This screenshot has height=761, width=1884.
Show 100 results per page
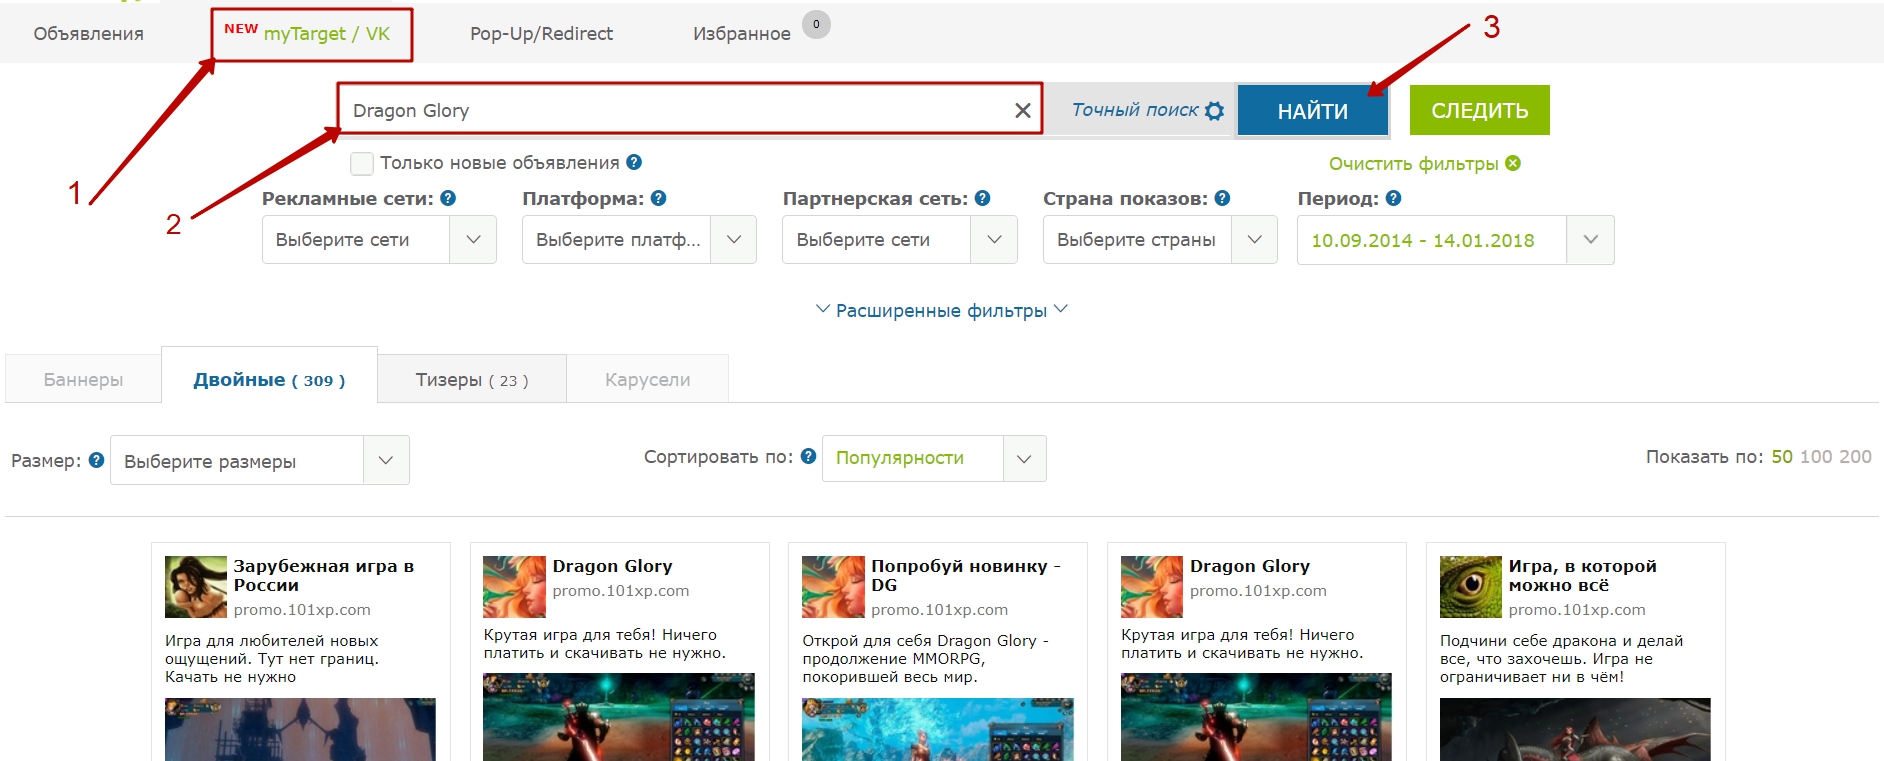coord(1816,456)
